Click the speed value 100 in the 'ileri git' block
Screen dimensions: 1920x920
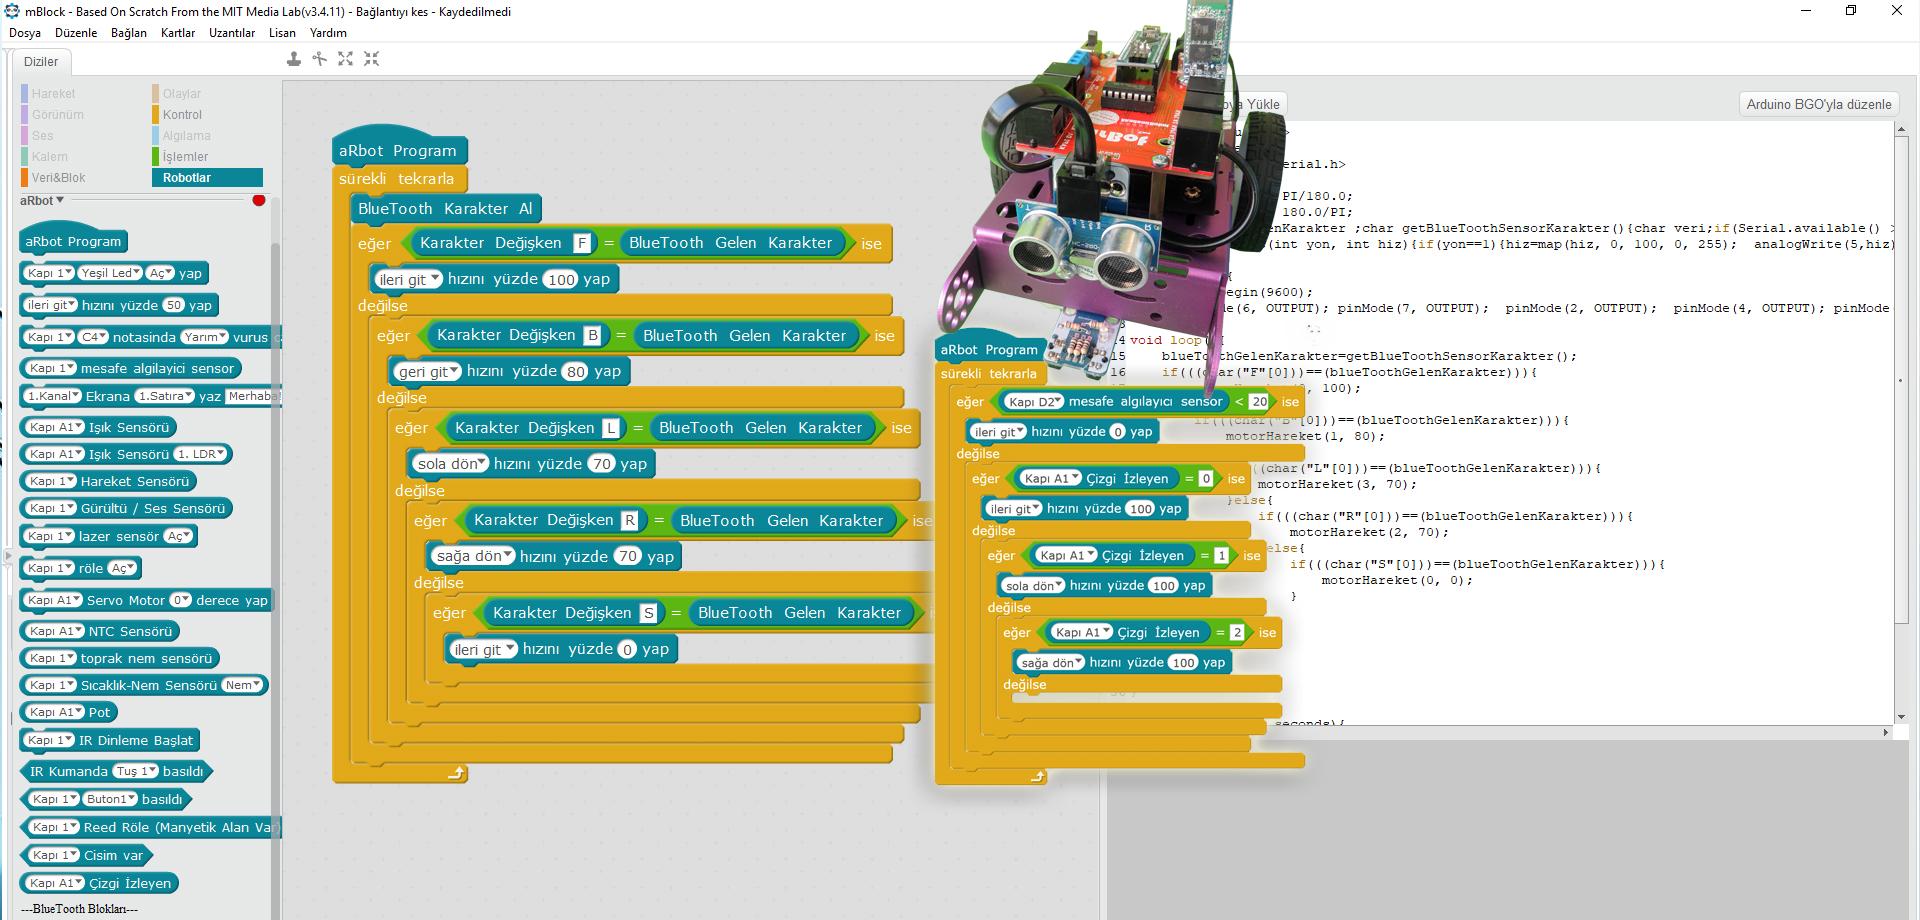pyautogui.click(x=562, y=280)
